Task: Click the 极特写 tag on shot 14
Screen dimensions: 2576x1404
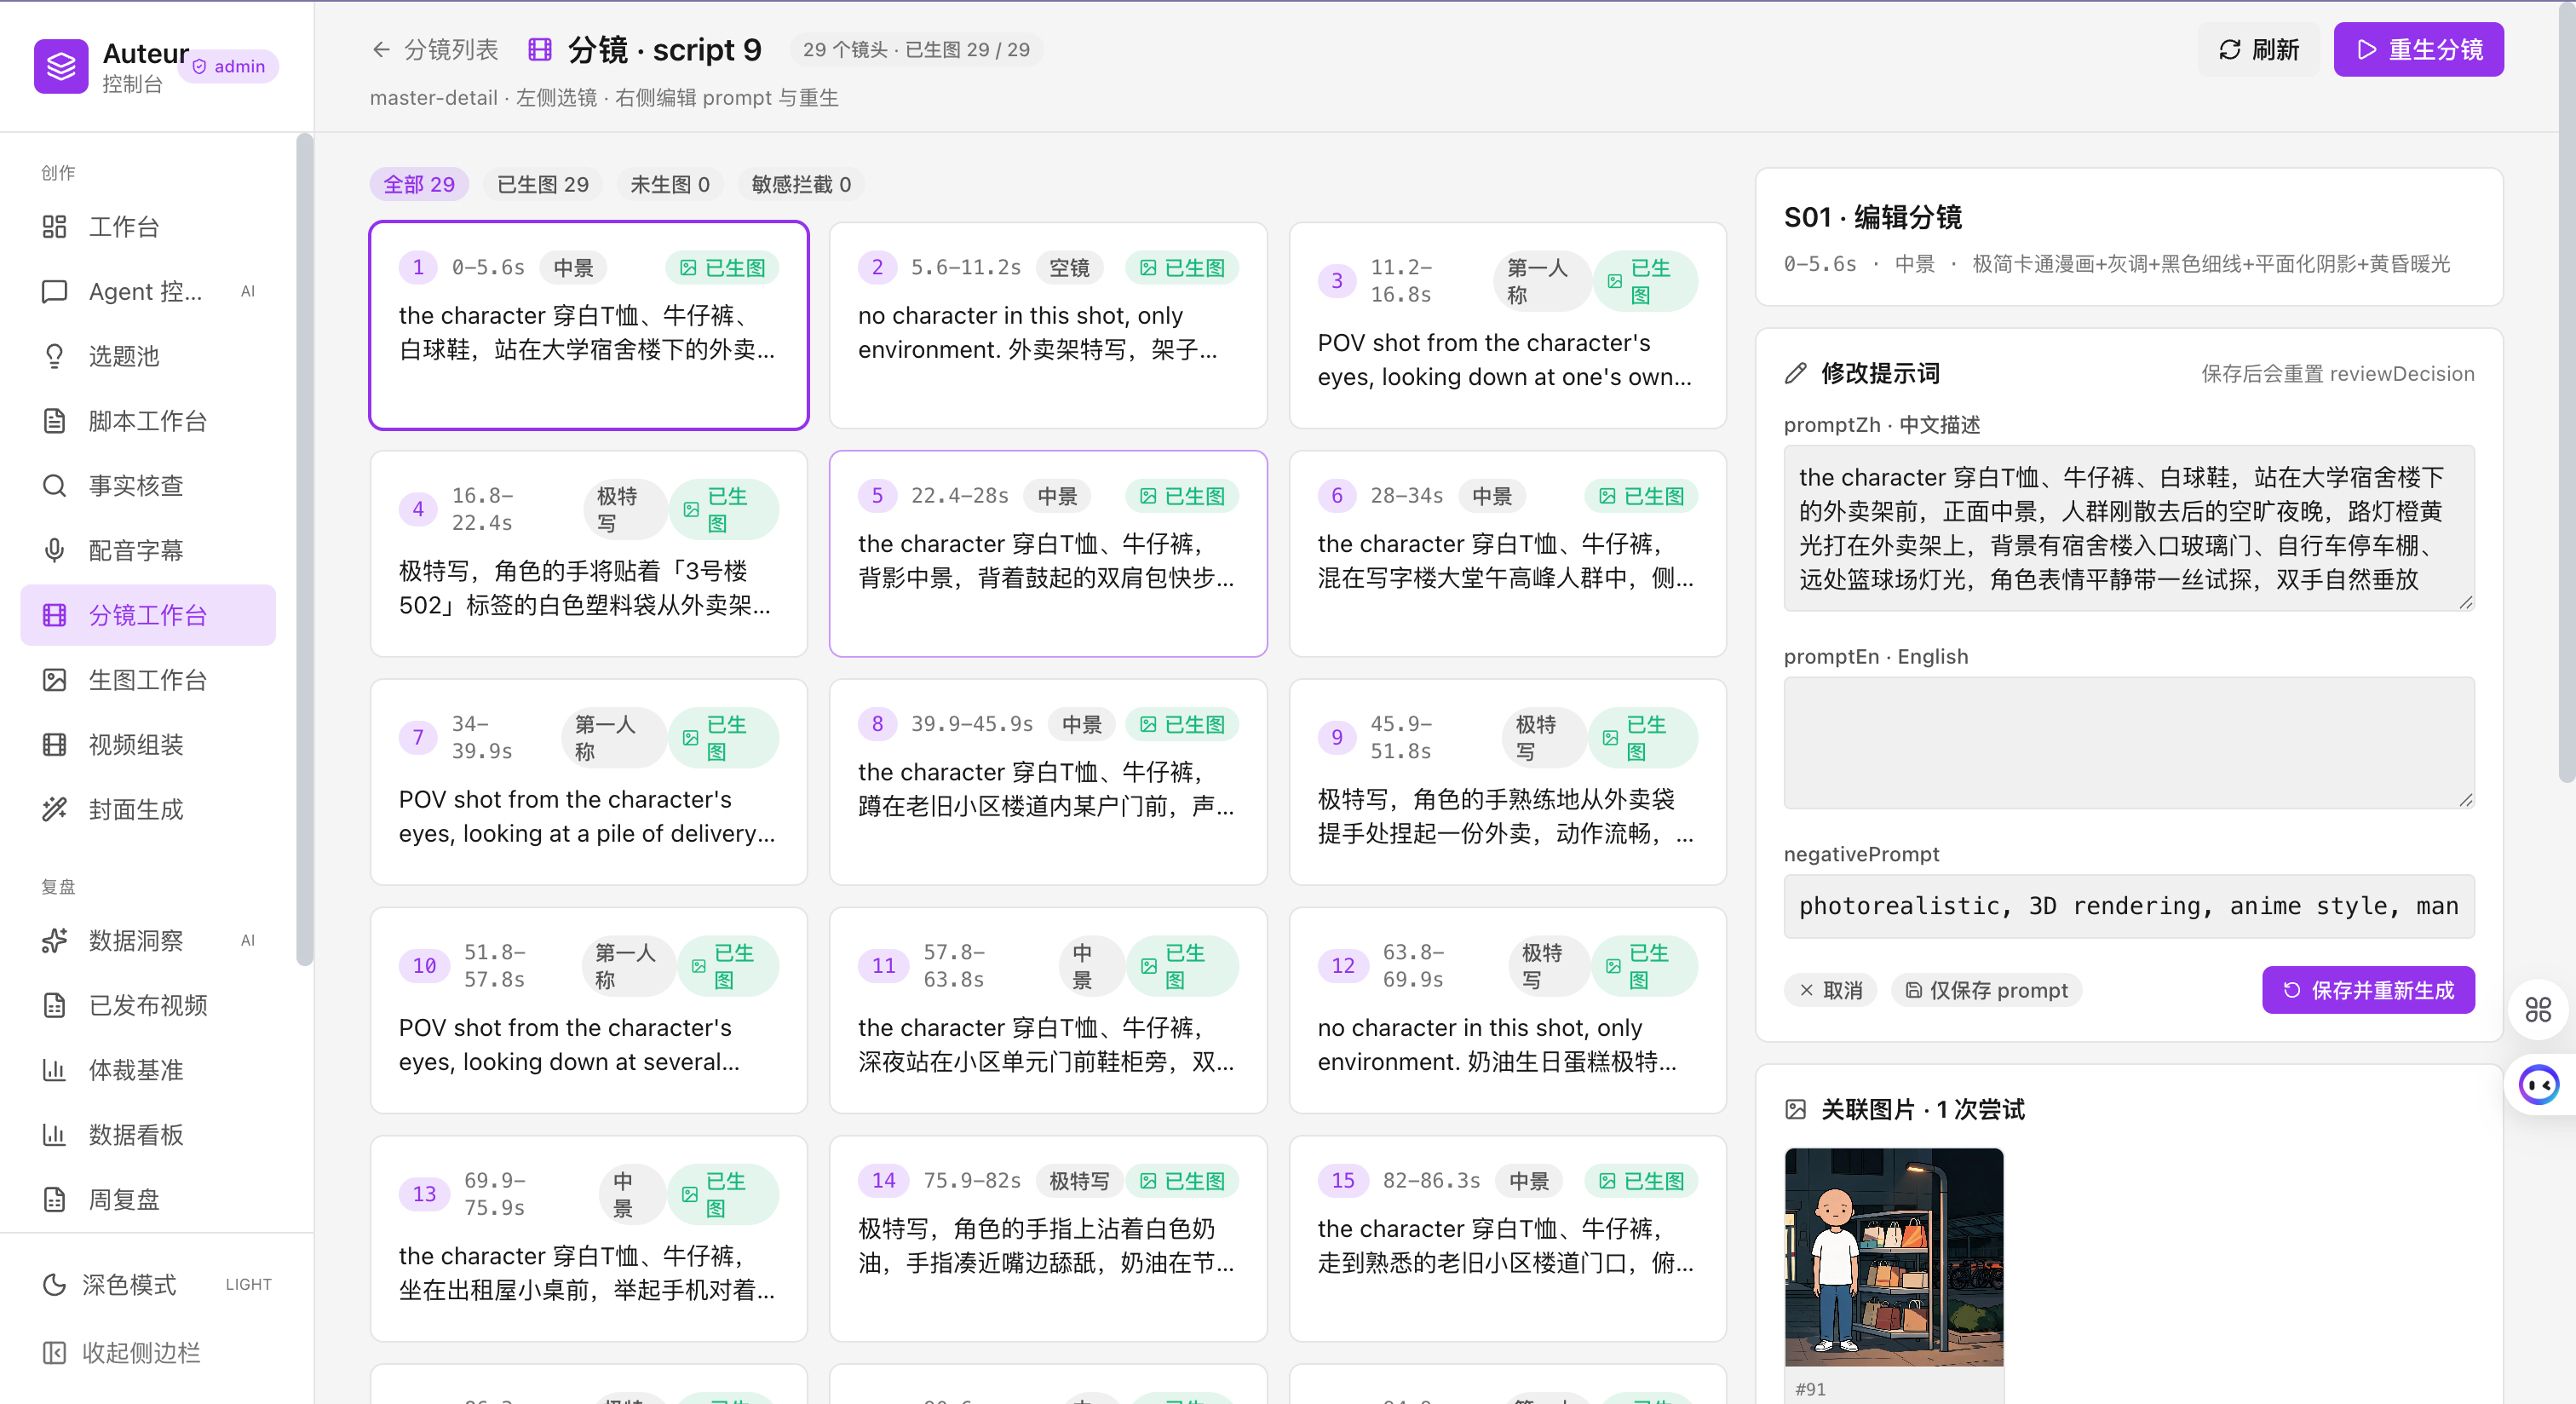Action: tap(1079, 1181)
